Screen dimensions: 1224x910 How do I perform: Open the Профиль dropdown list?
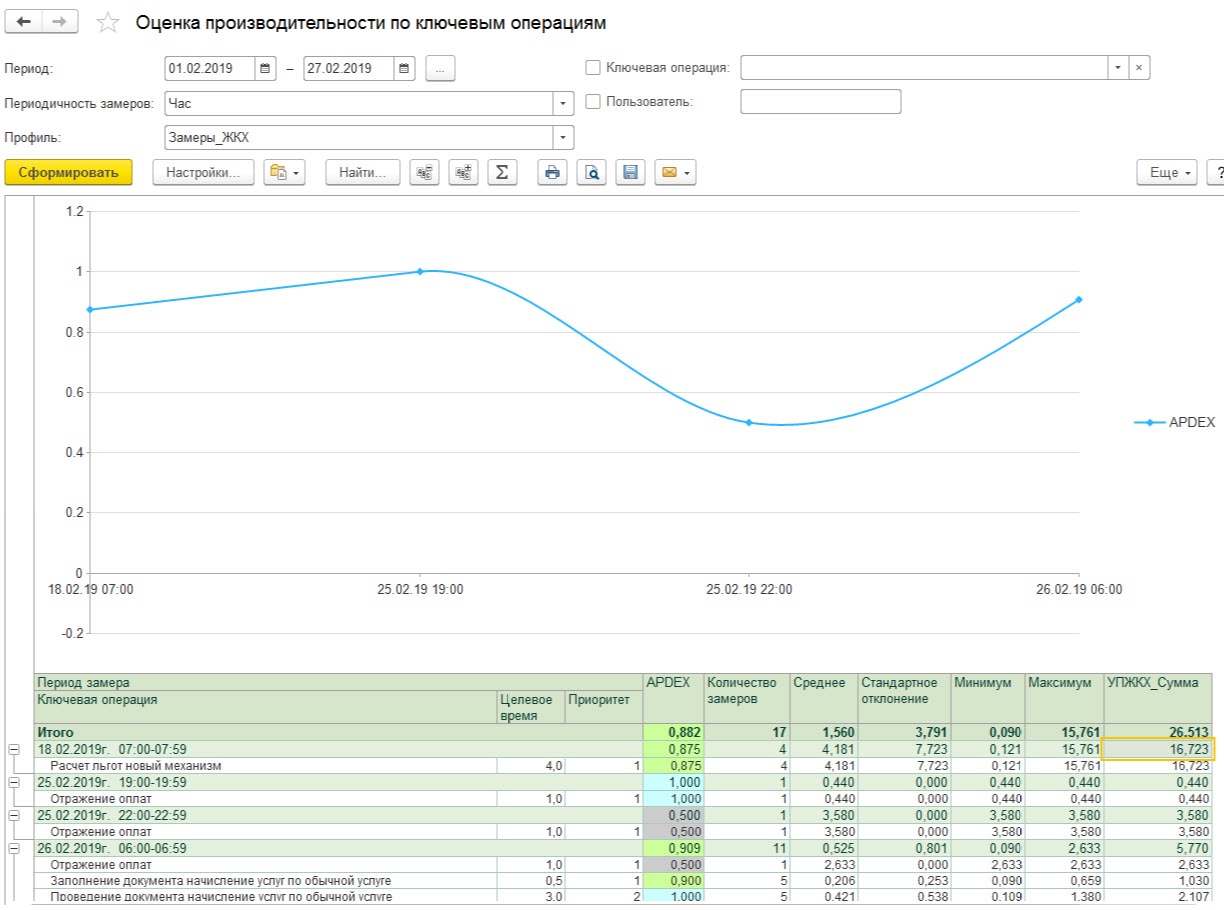pos(563,137)
